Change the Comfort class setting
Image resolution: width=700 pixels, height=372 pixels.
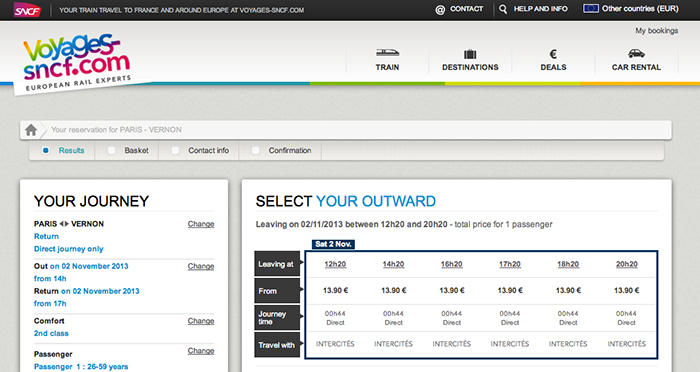point(200,321)
